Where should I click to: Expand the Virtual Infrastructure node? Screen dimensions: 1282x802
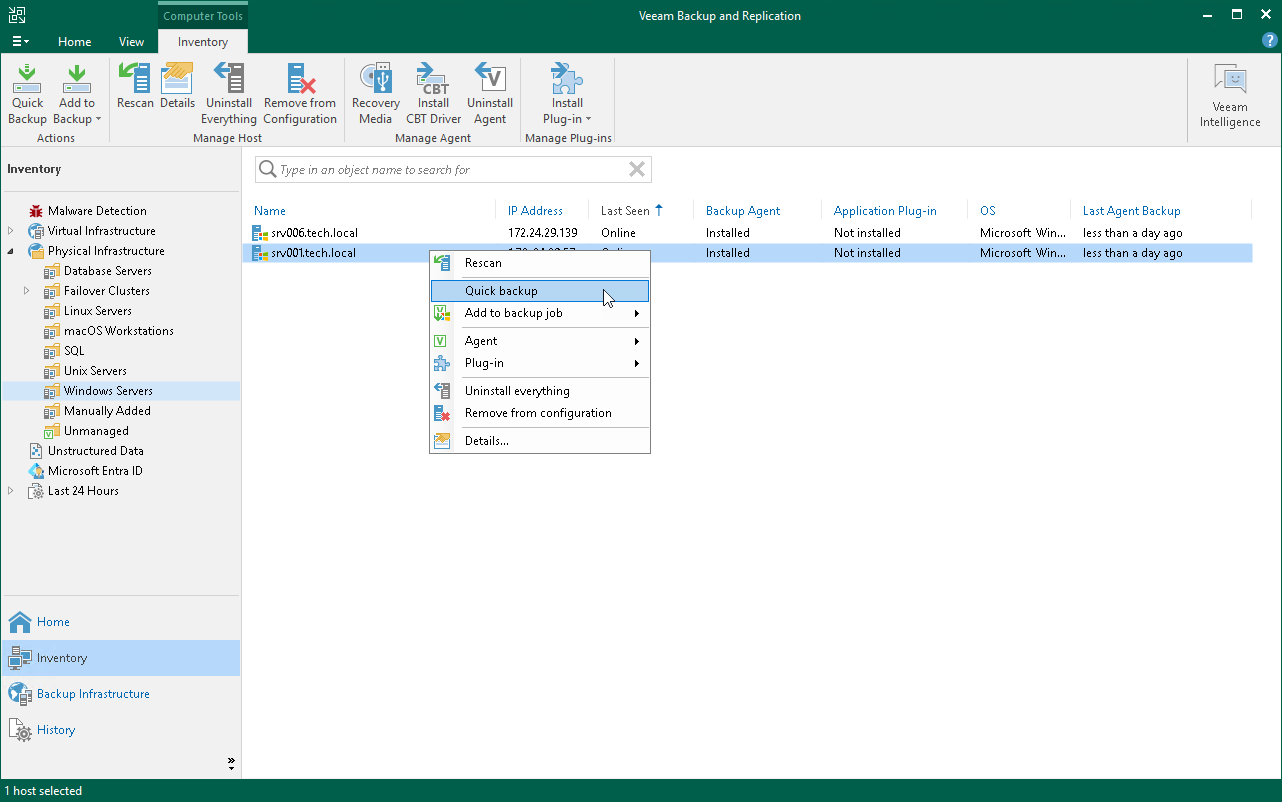click(x=11, y=231)
